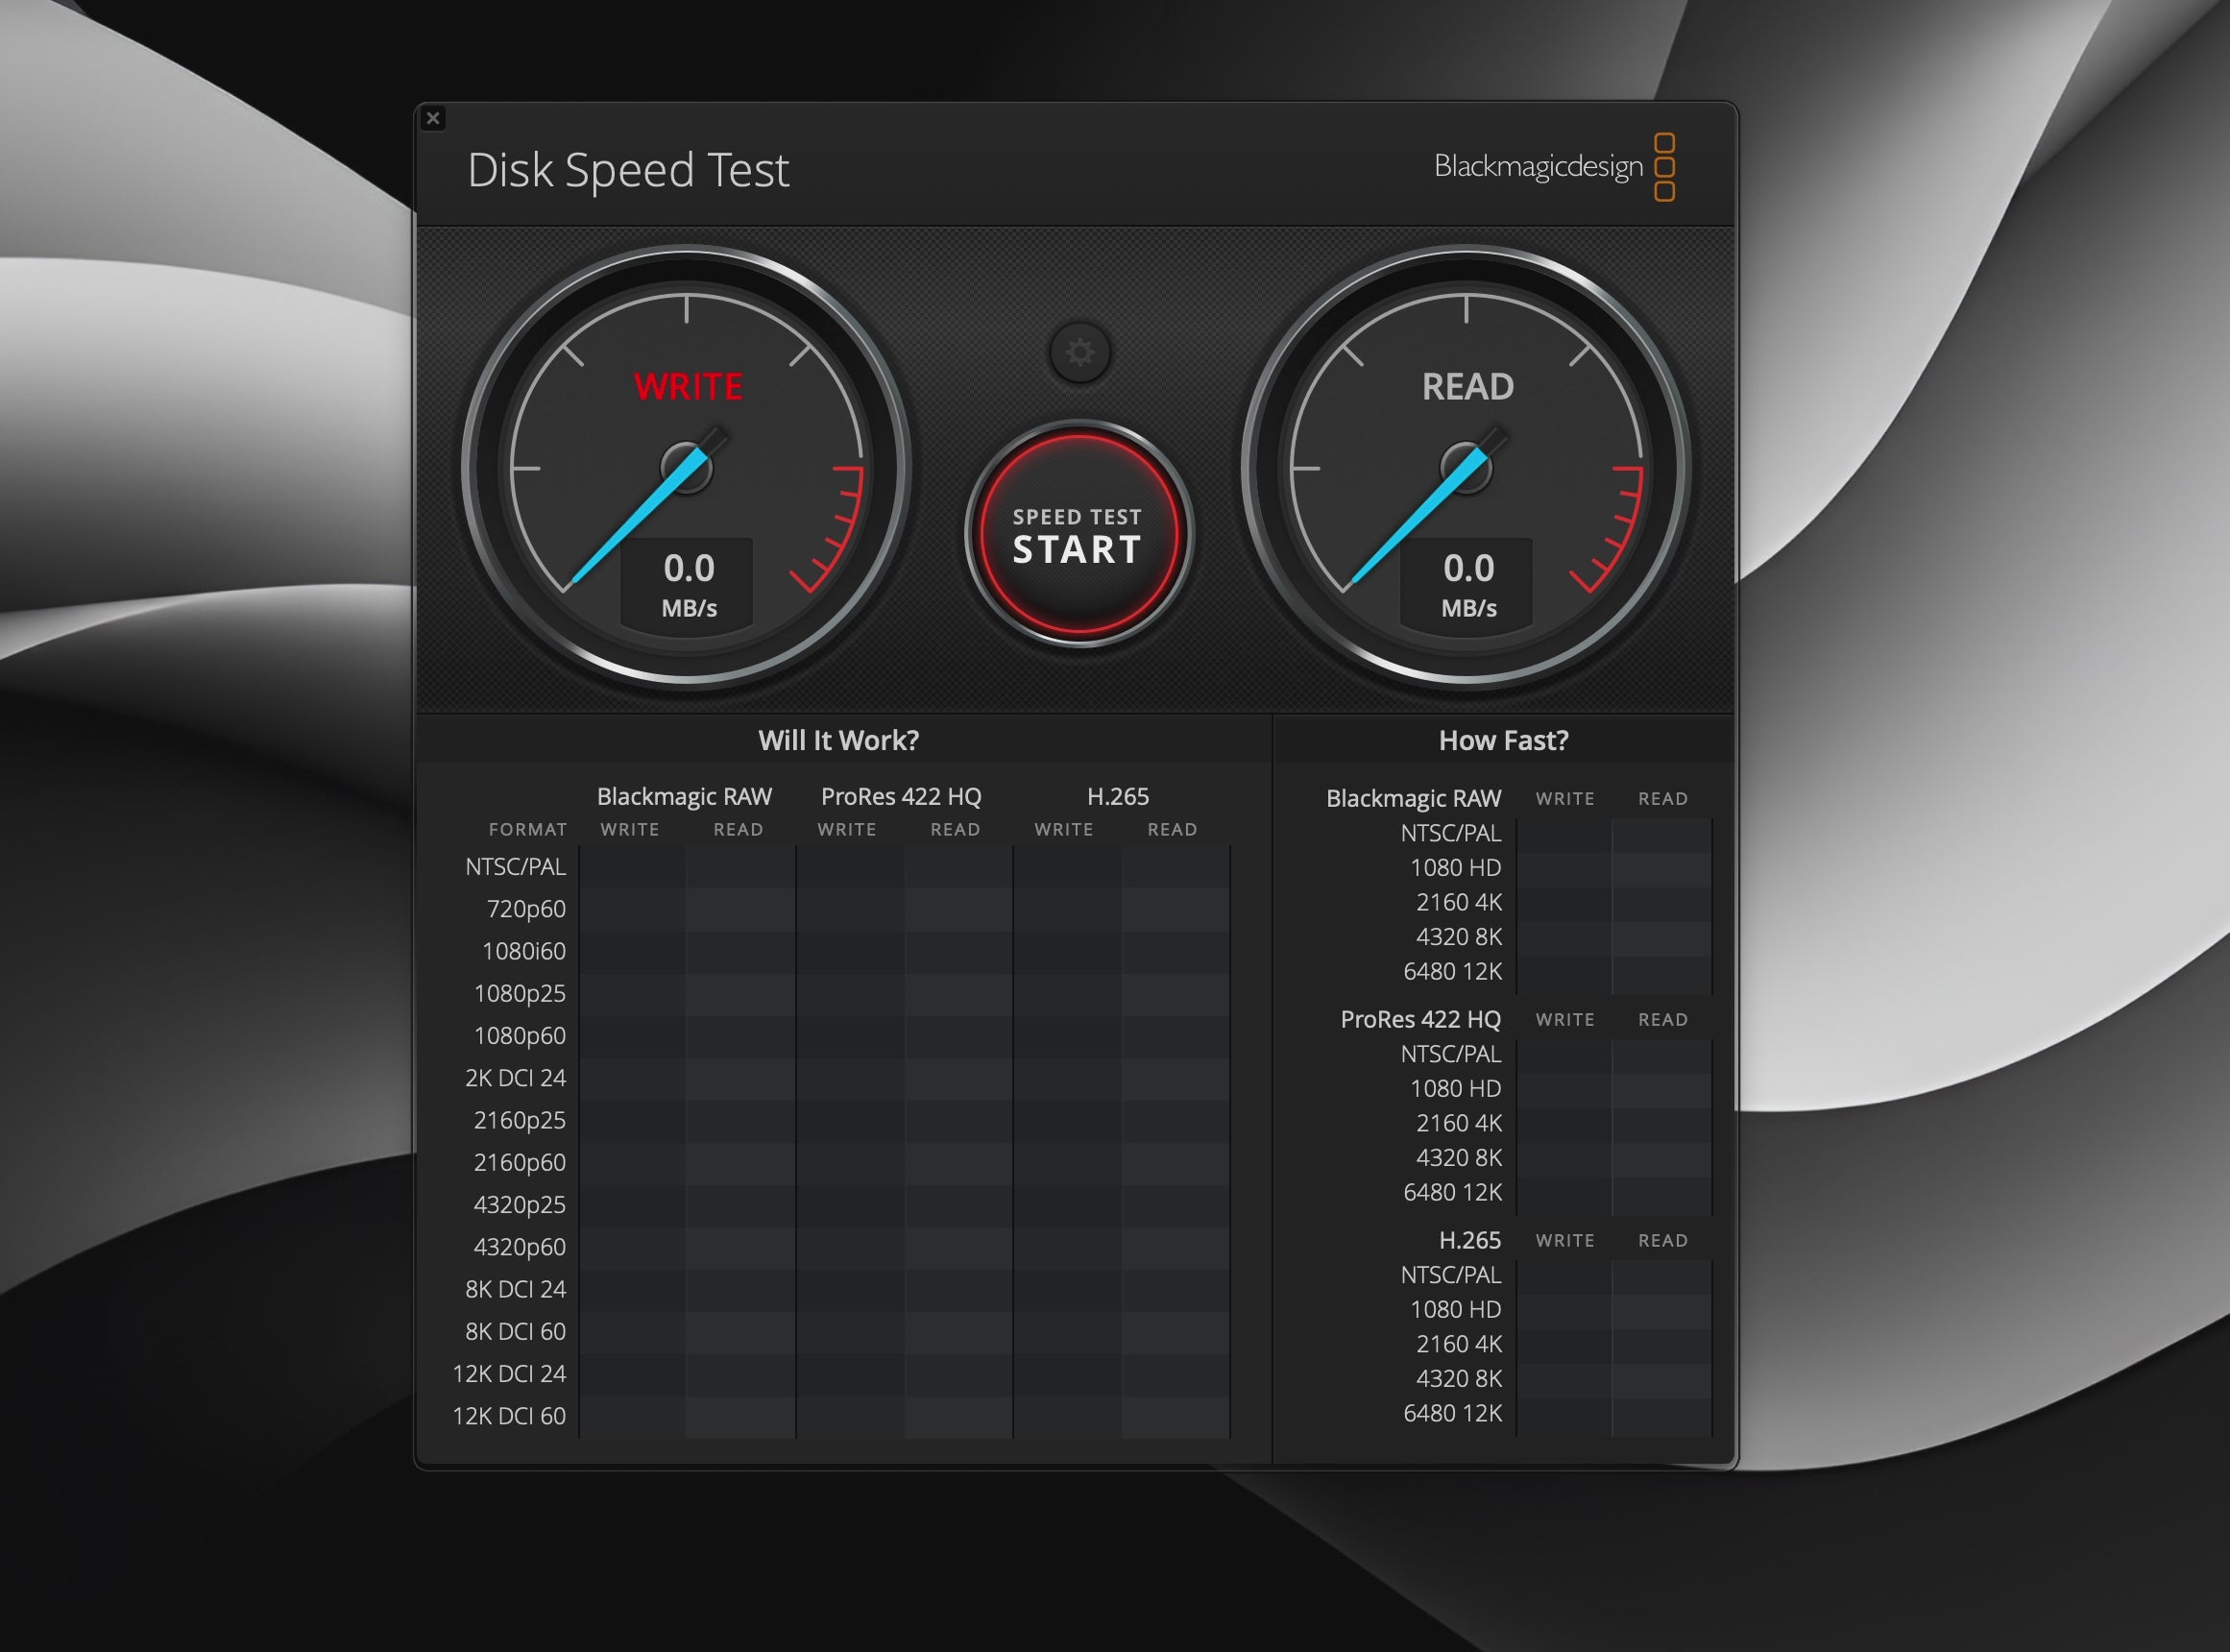
Task: Click the H.265 column header in Will It Work
Action: (x=1118, y=796)
